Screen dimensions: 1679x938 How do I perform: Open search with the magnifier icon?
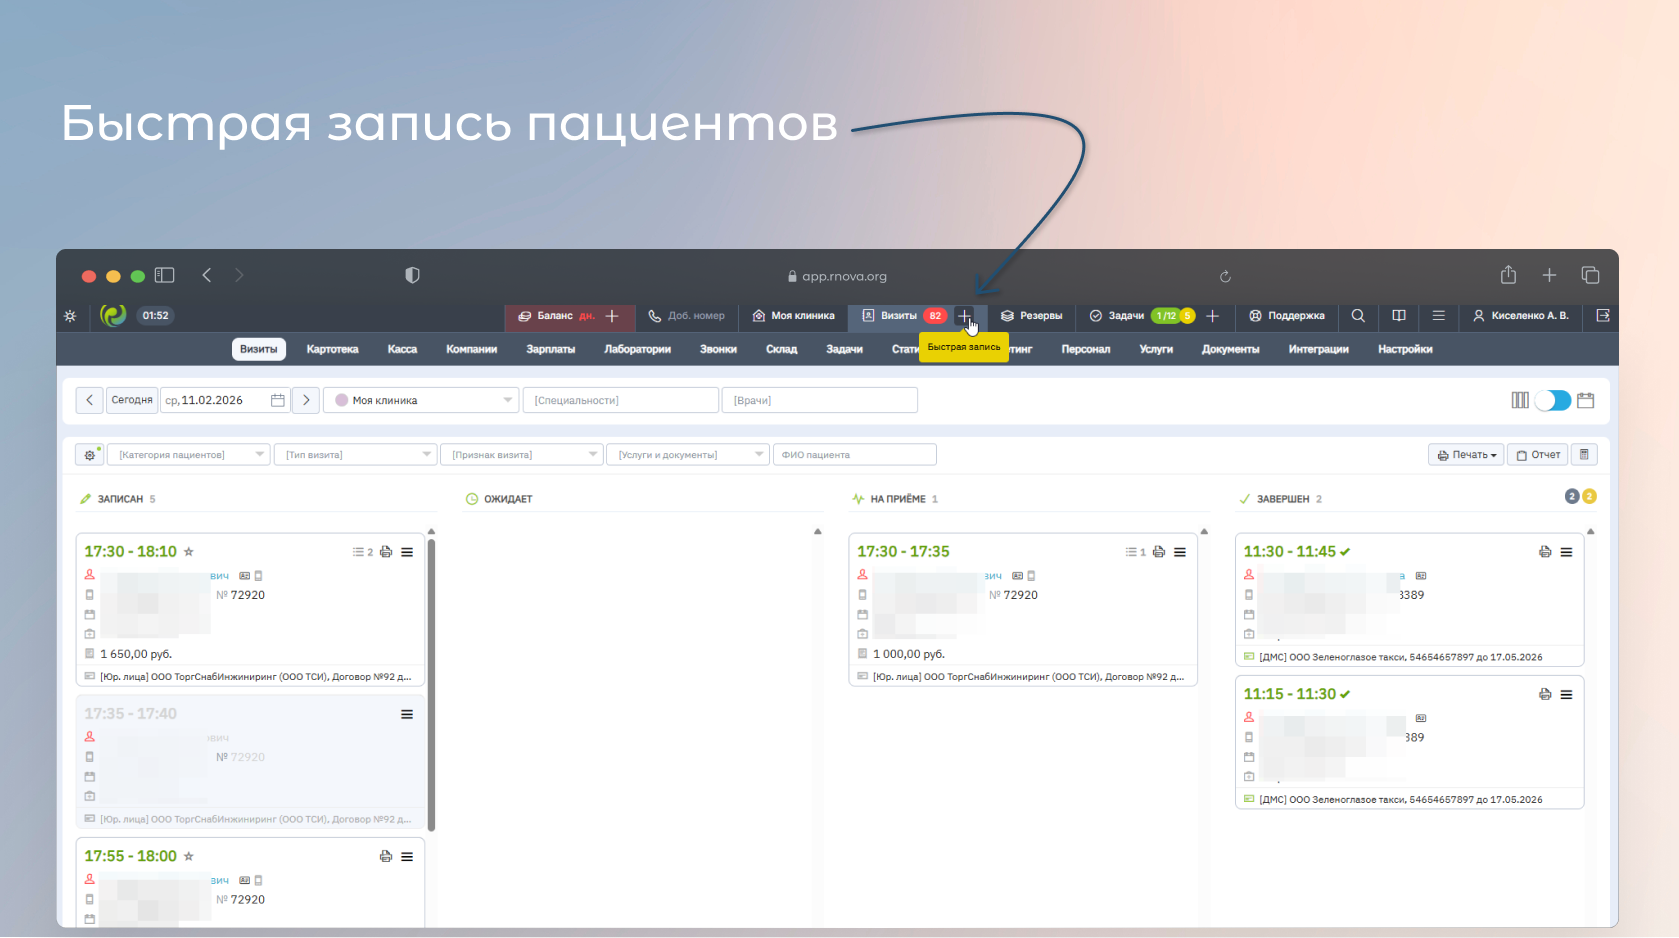coord(1358,316)
